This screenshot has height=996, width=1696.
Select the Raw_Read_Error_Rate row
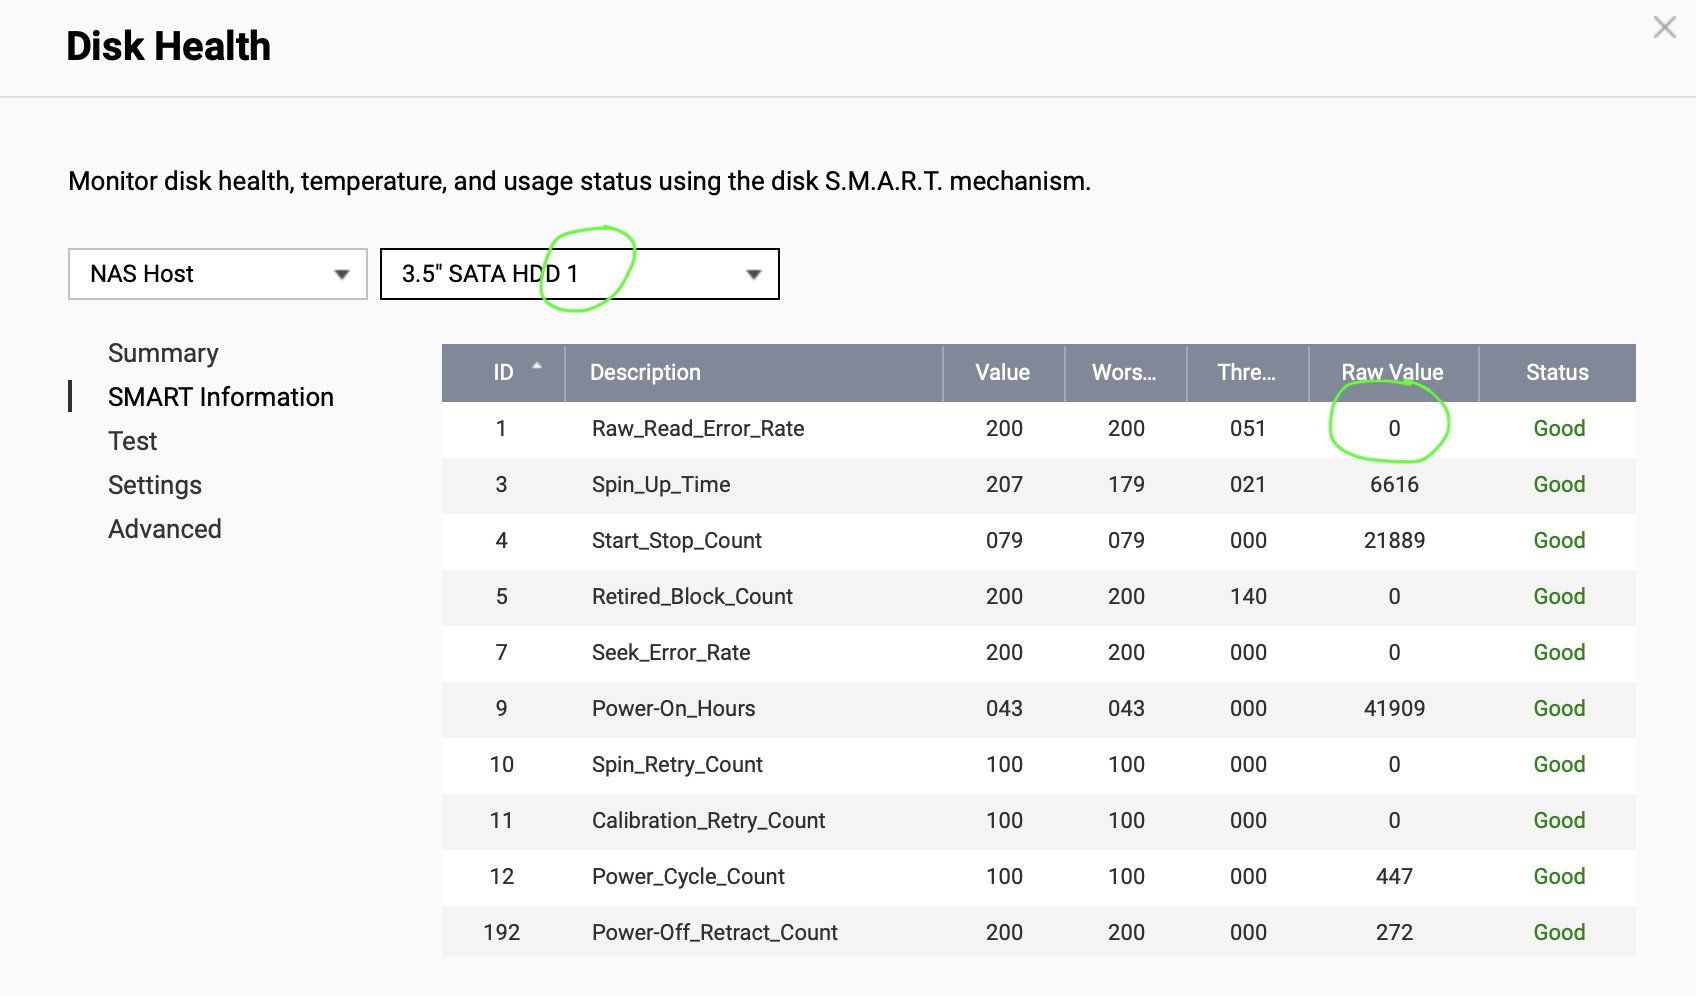(x=698, y=429)
